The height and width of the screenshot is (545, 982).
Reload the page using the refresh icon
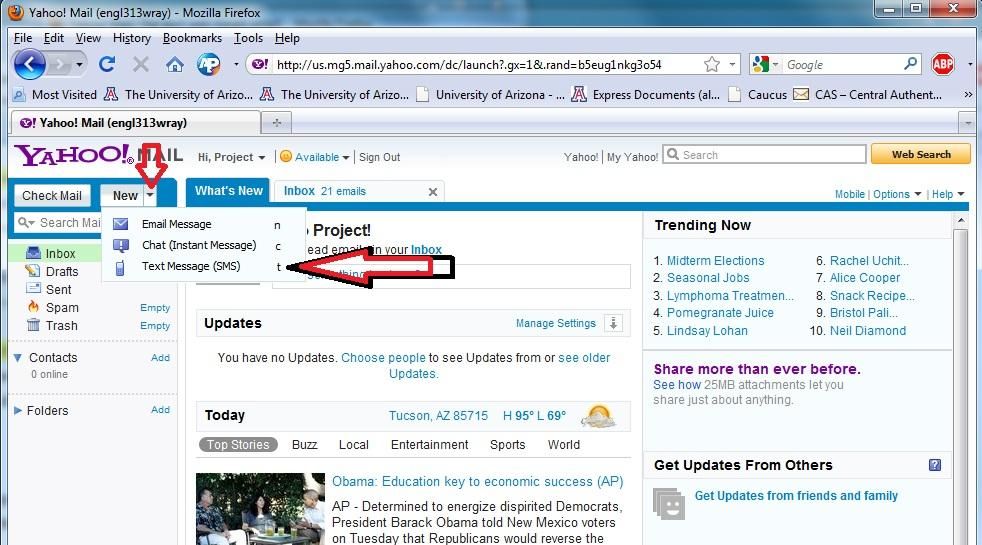[107, 64]
